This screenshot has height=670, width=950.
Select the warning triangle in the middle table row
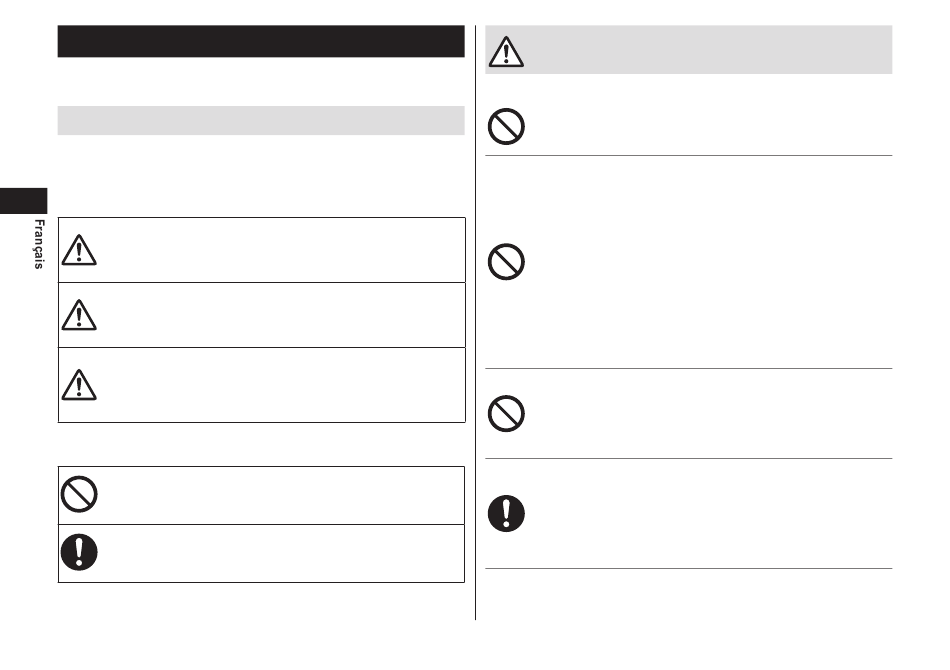pyautogui.click(x=79, y=315)
